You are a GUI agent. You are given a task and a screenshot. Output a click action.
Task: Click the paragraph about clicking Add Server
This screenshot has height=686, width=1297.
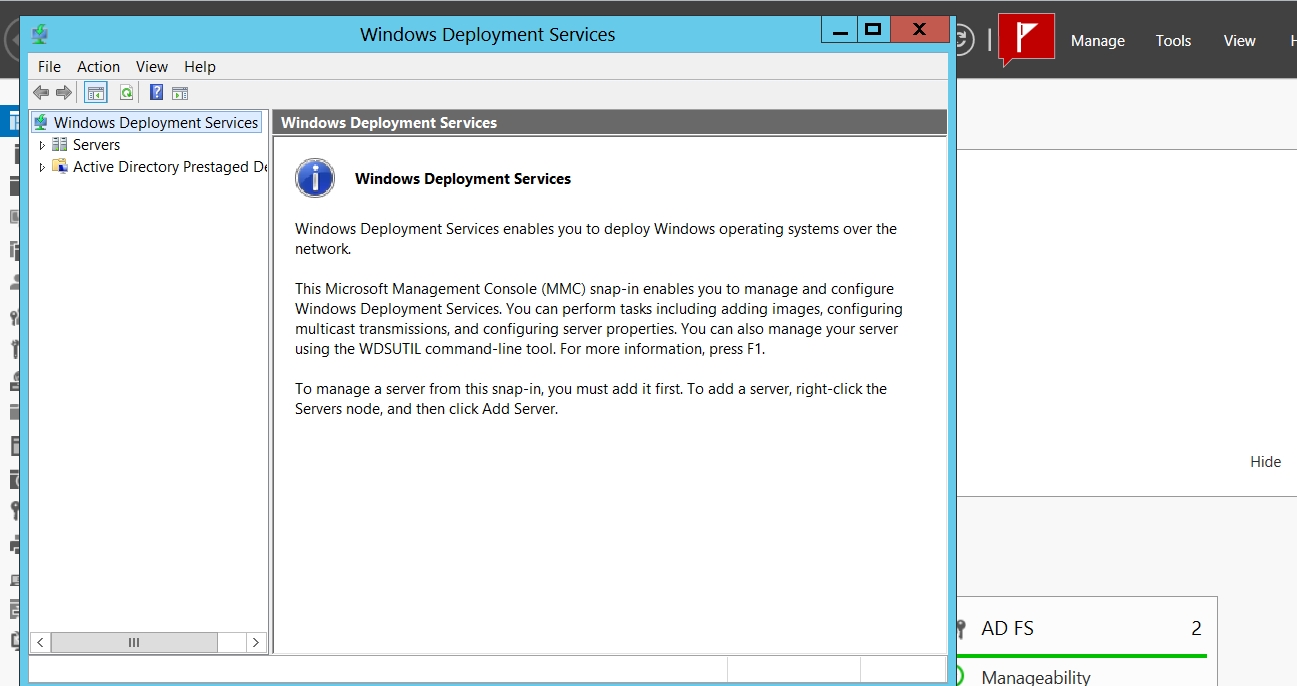(591, 399)
